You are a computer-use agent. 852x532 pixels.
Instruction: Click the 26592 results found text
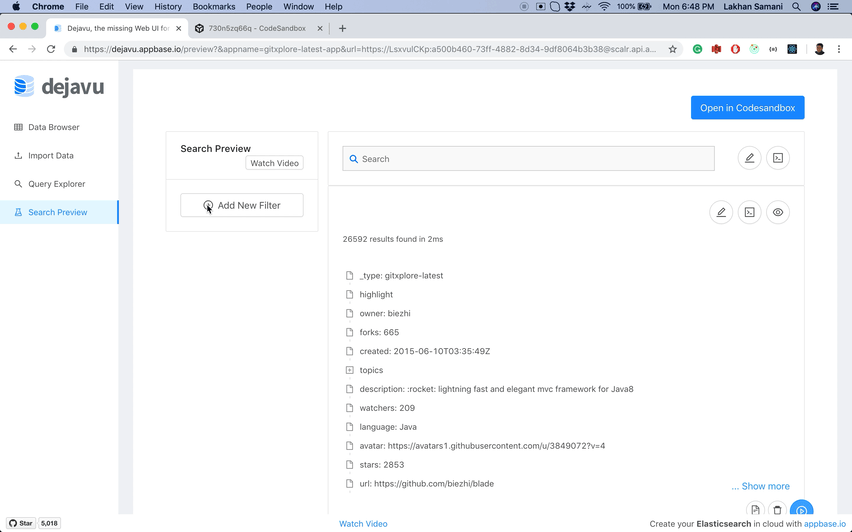pos(392,239)
